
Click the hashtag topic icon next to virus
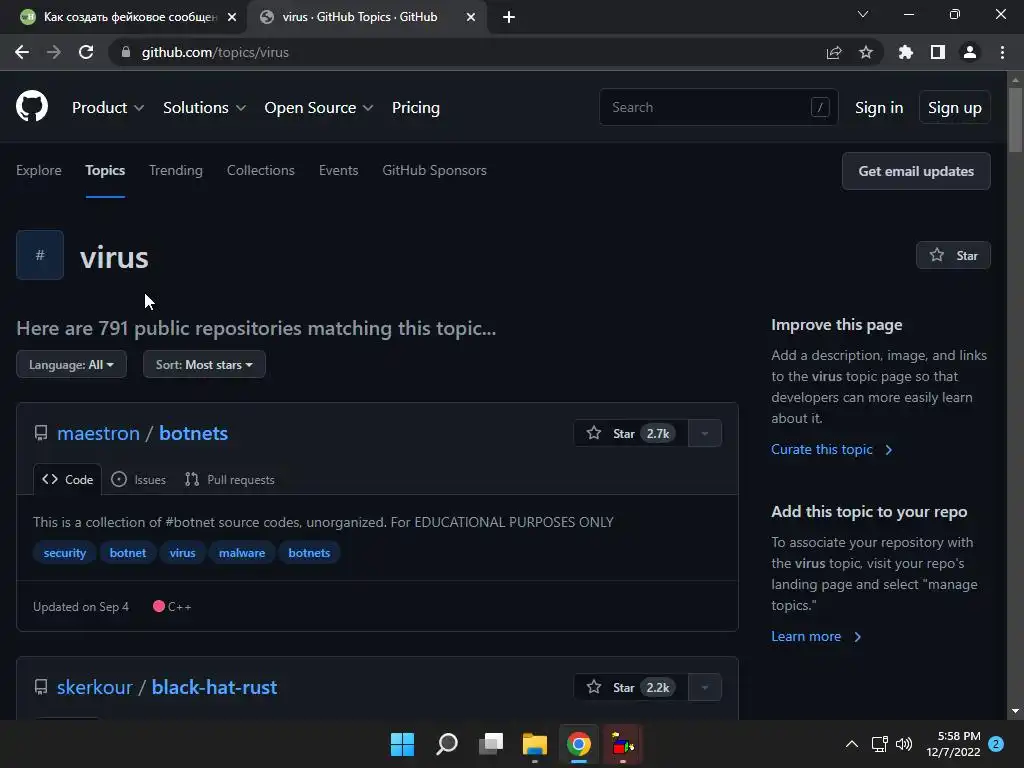(x=40, y=255)
